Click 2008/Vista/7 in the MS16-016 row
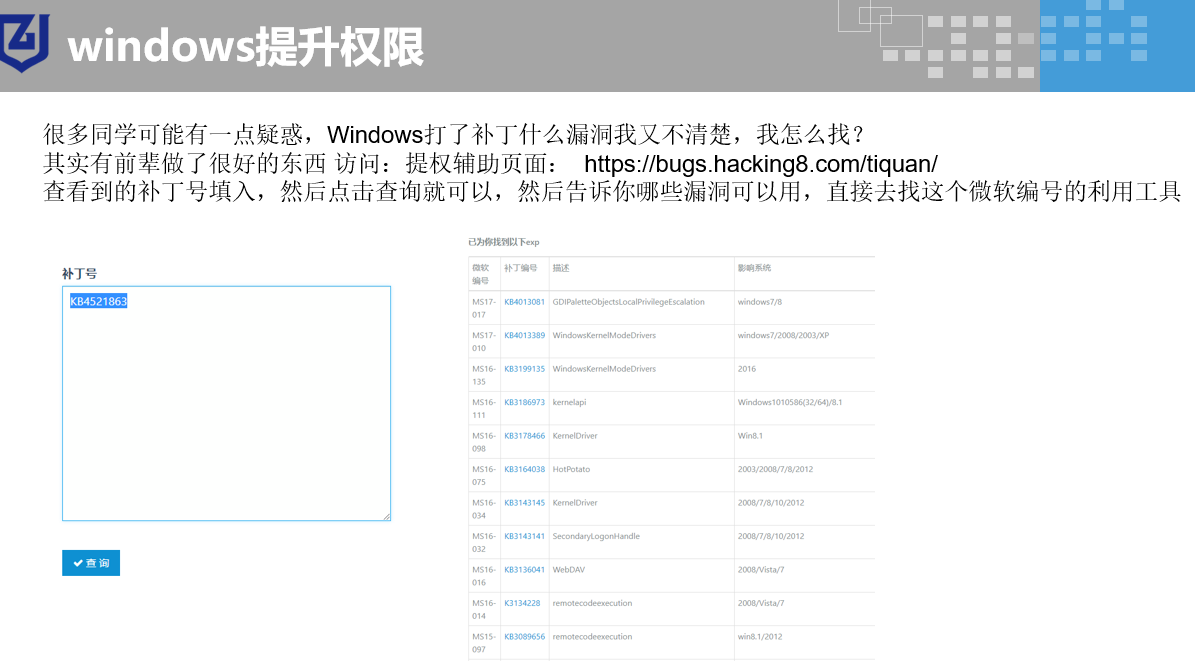 pos(761,571)
